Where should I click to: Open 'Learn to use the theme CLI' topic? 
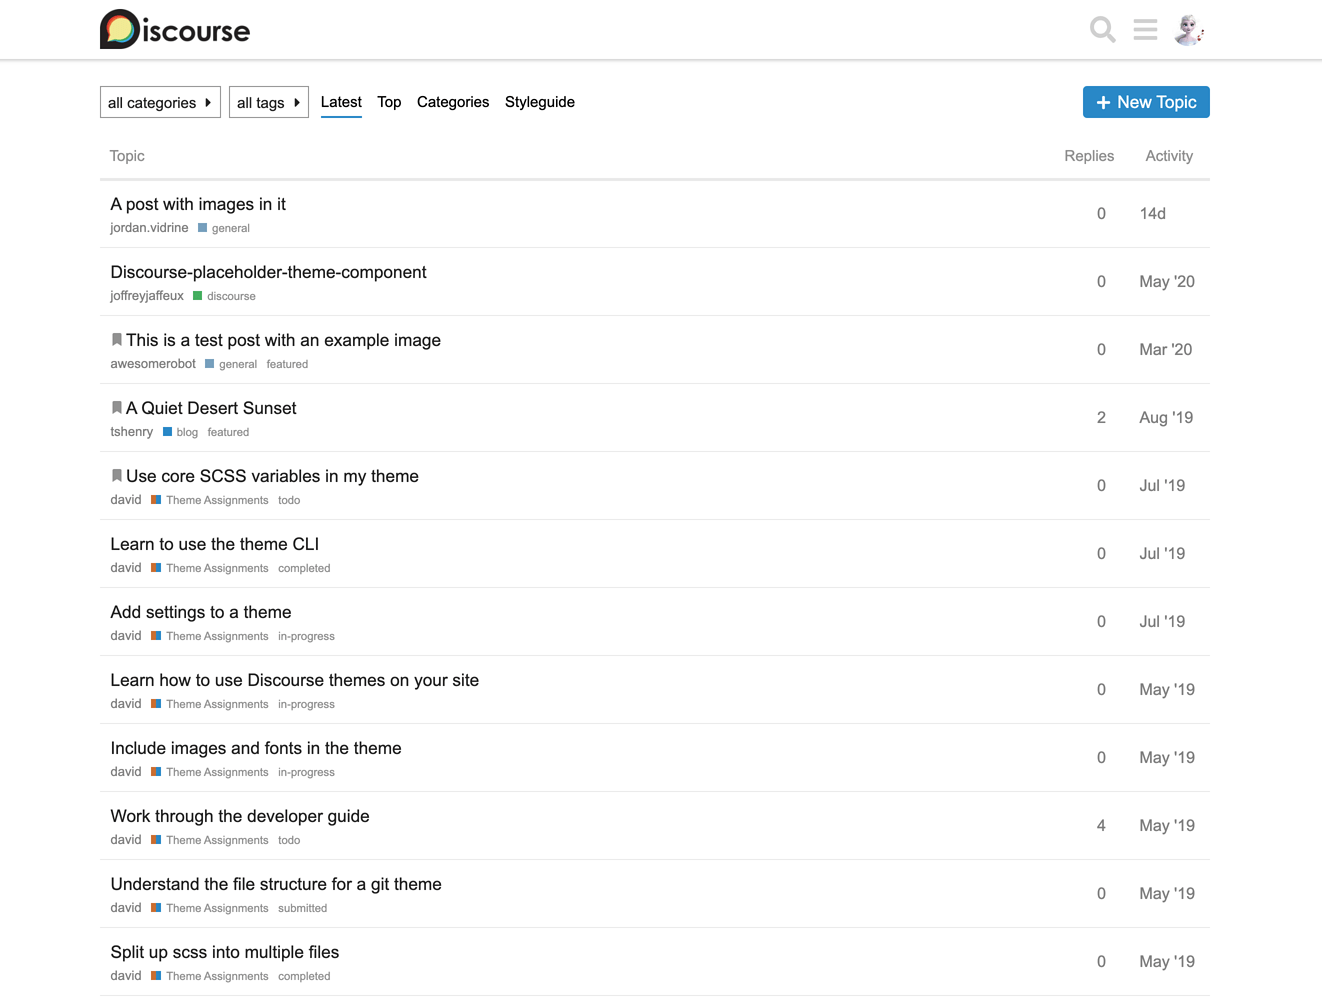(x=215, y=544)
